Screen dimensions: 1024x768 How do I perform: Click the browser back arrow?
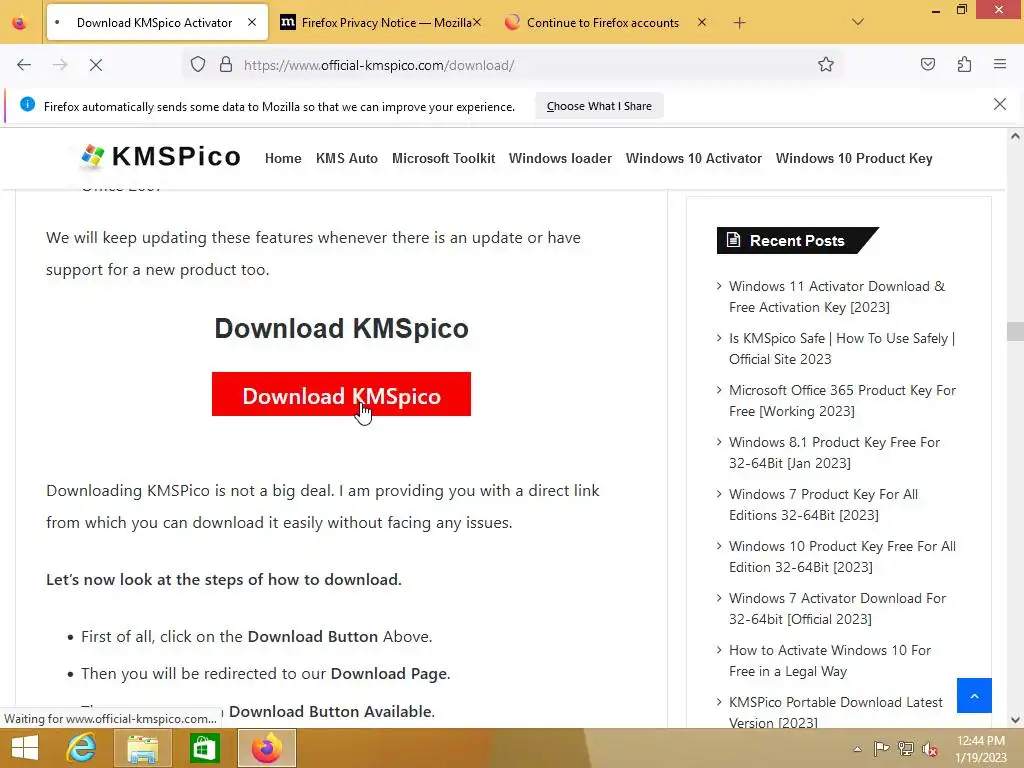(24, 65)
